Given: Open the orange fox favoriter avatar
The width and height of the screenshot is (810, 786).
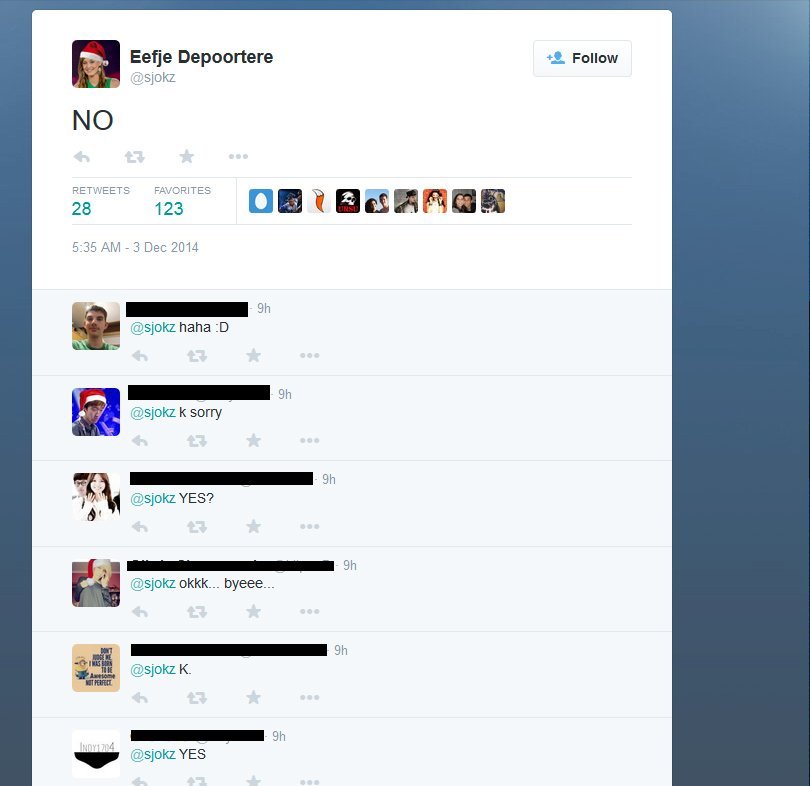Looking at the screenshot, I should (x=319, y=201).
